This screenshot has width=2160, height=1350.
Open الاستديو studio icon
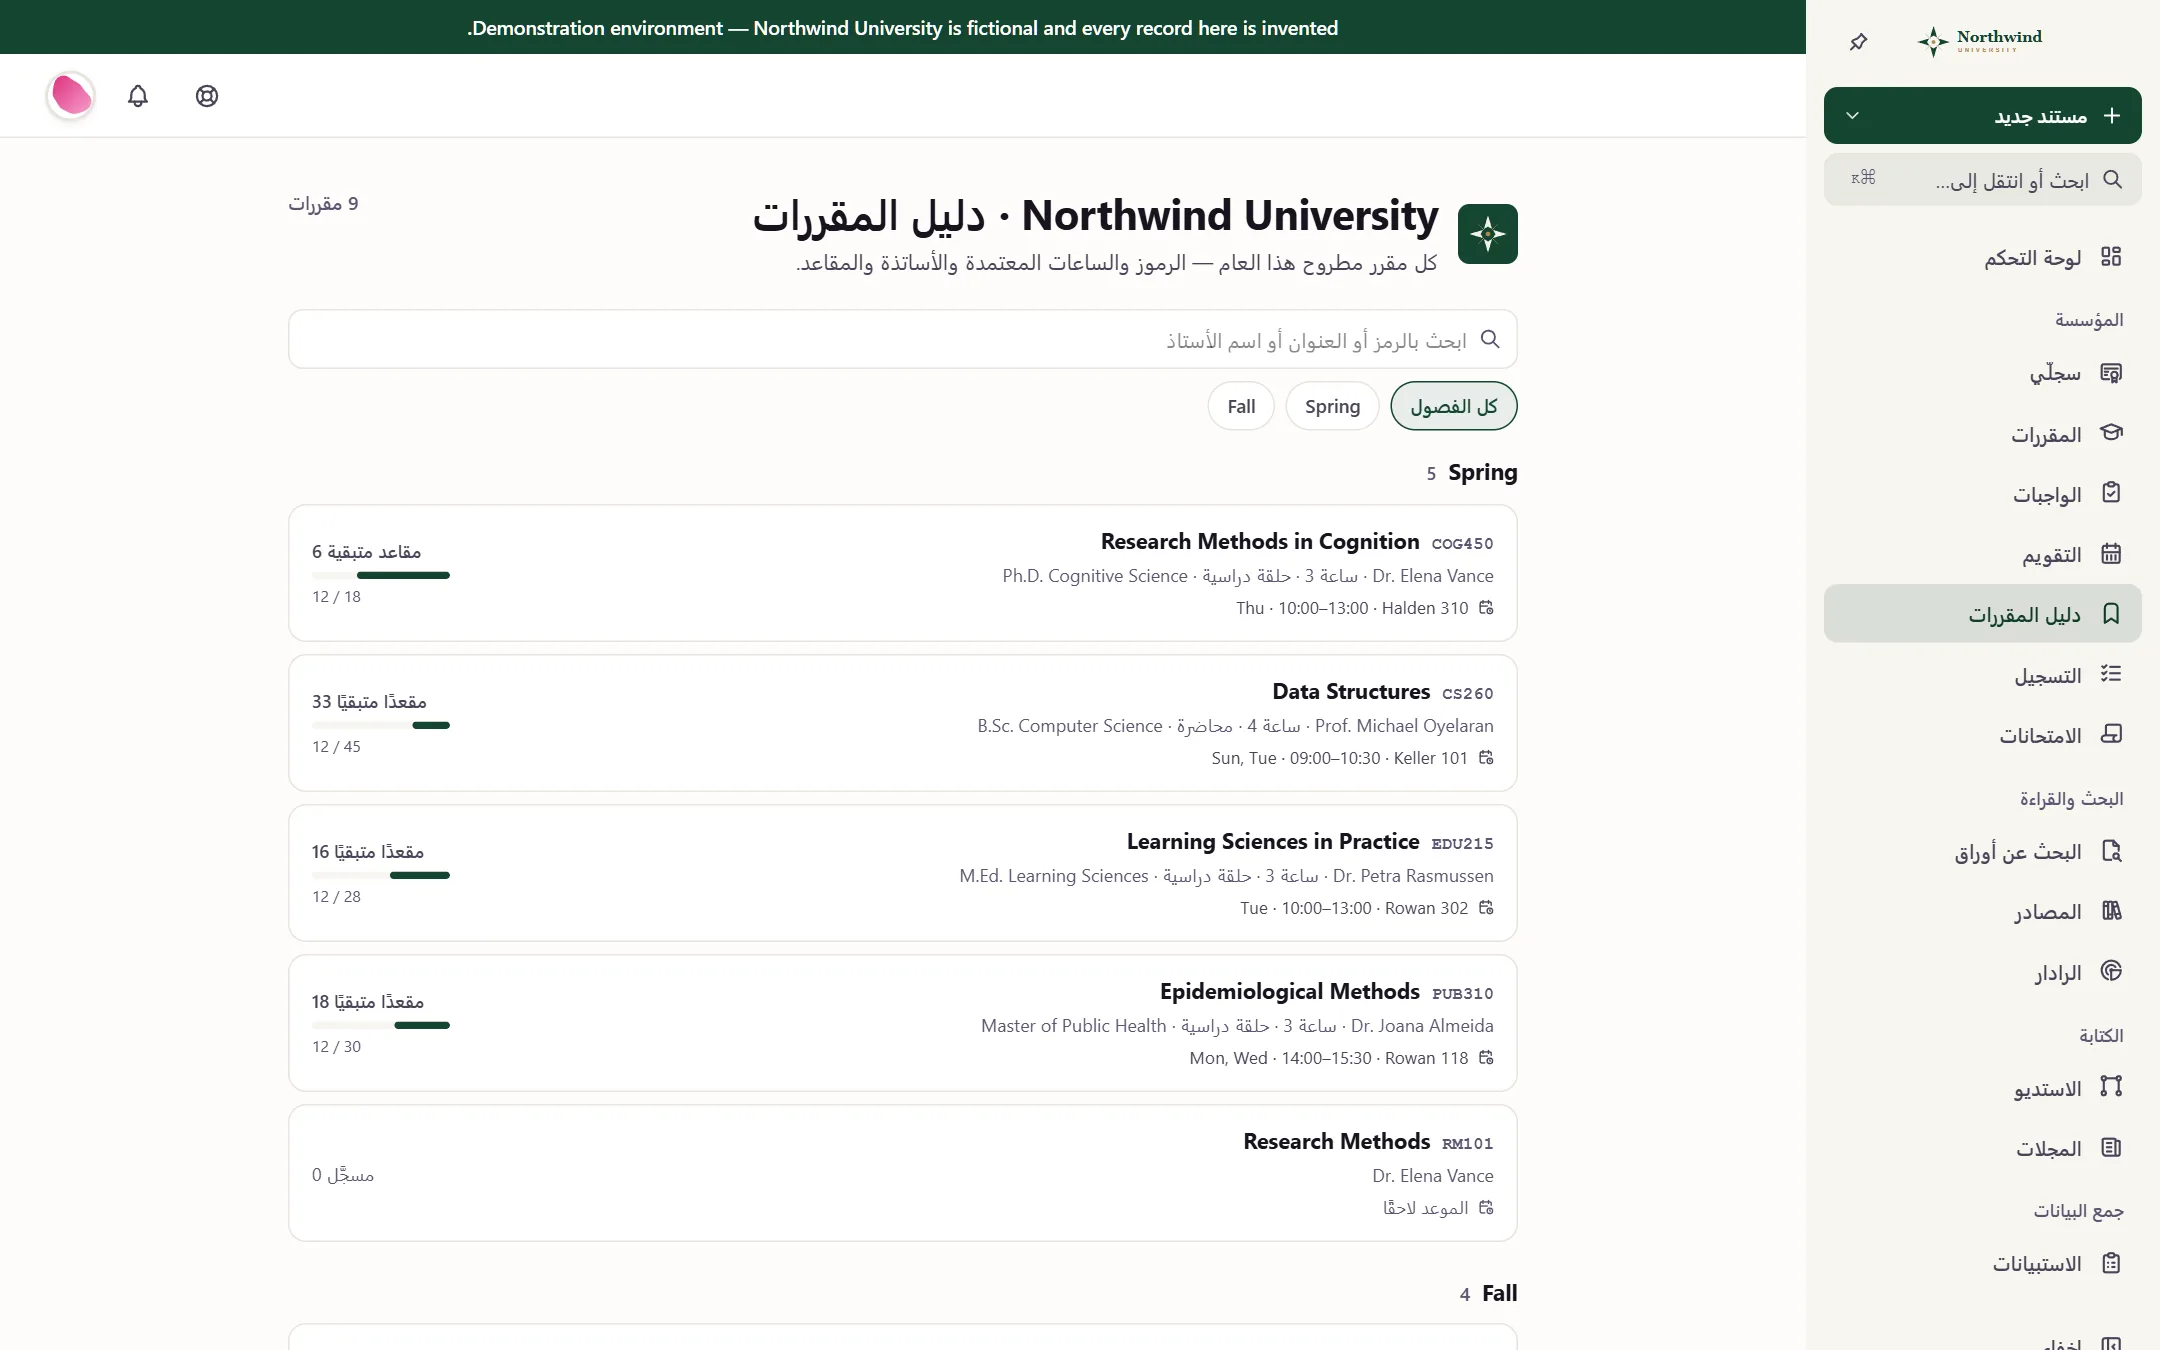click(x=2111, y=1087)
